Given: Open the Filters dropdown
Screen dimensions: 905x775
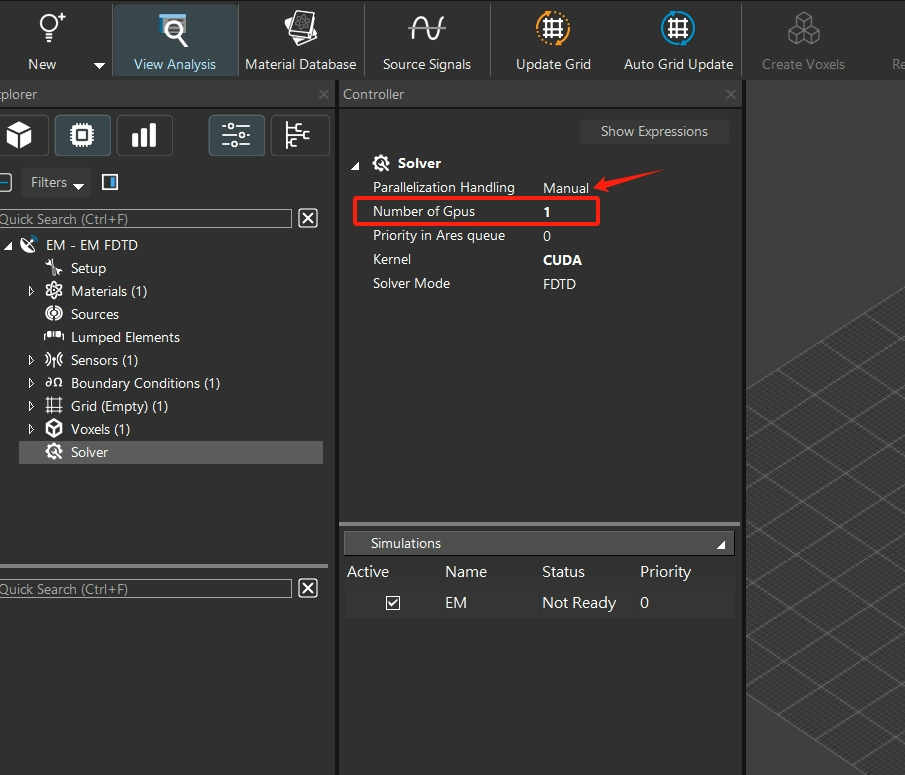Looking at the screenshot, I should click(x=56, y=183).
